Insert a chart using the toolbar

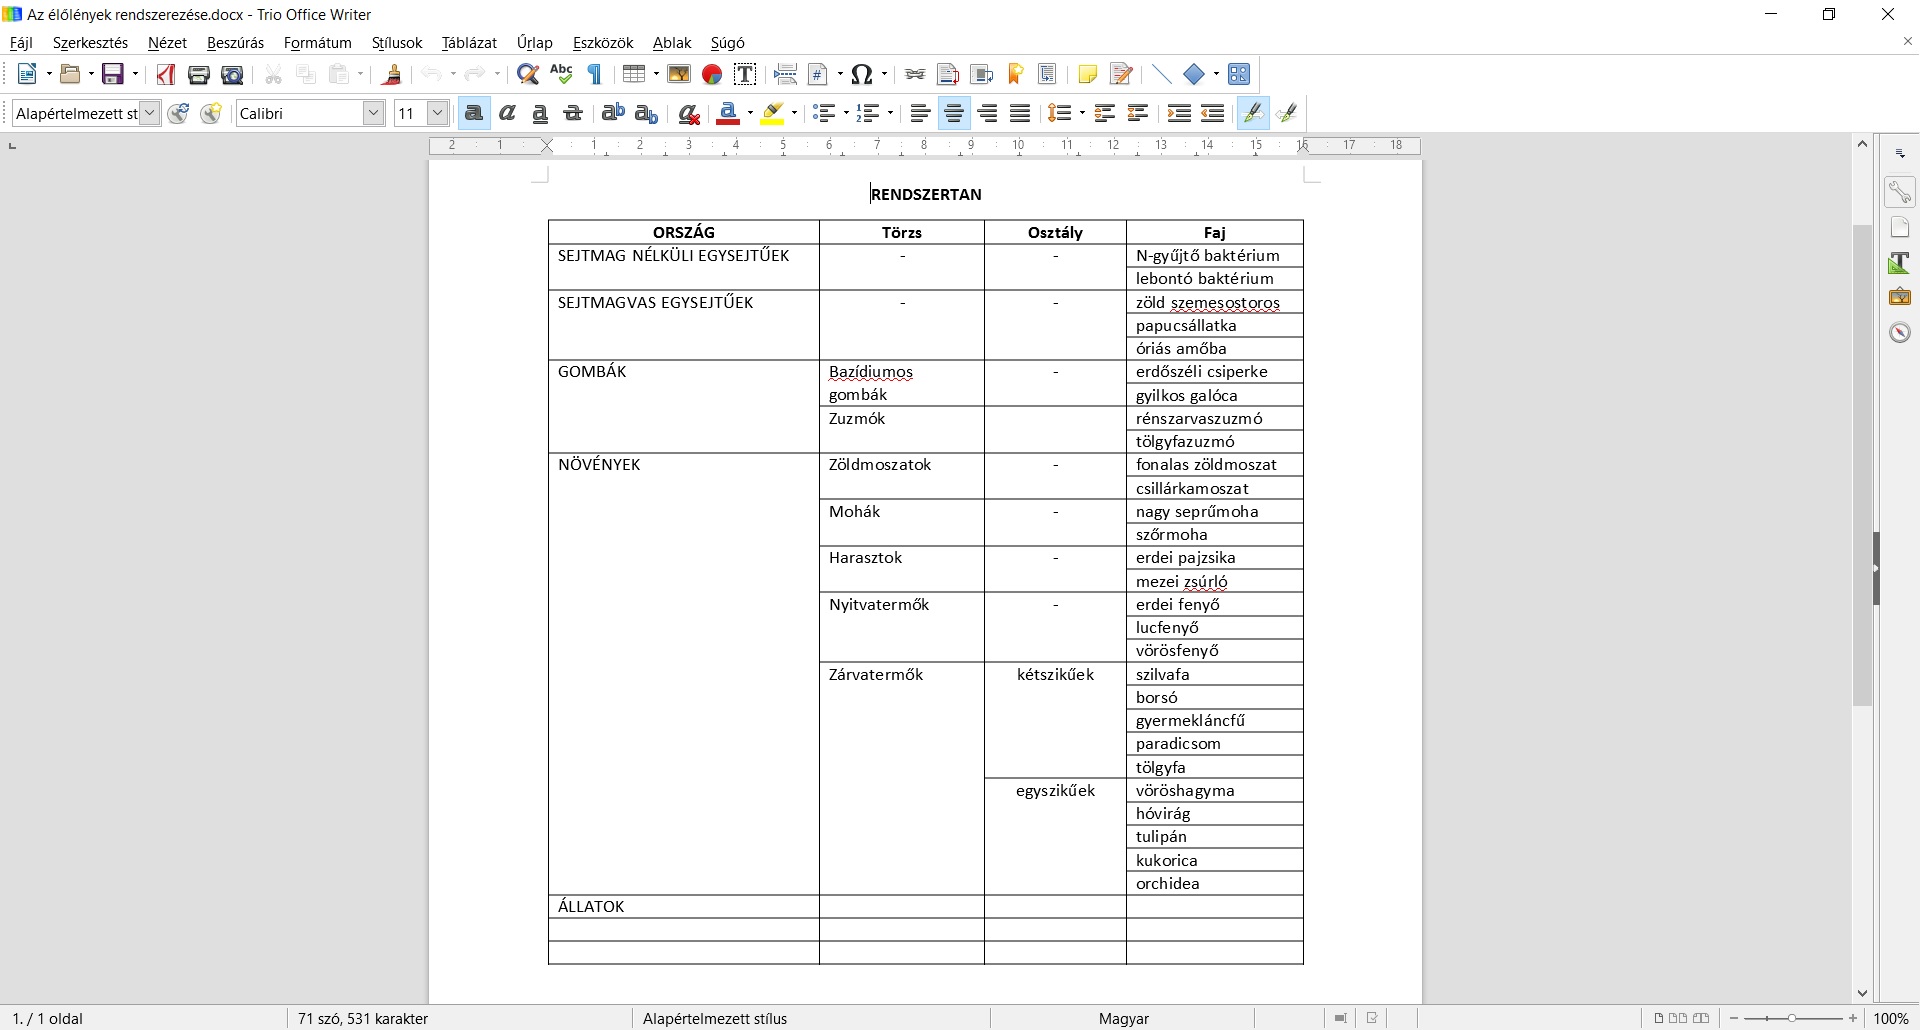(712, 75)
